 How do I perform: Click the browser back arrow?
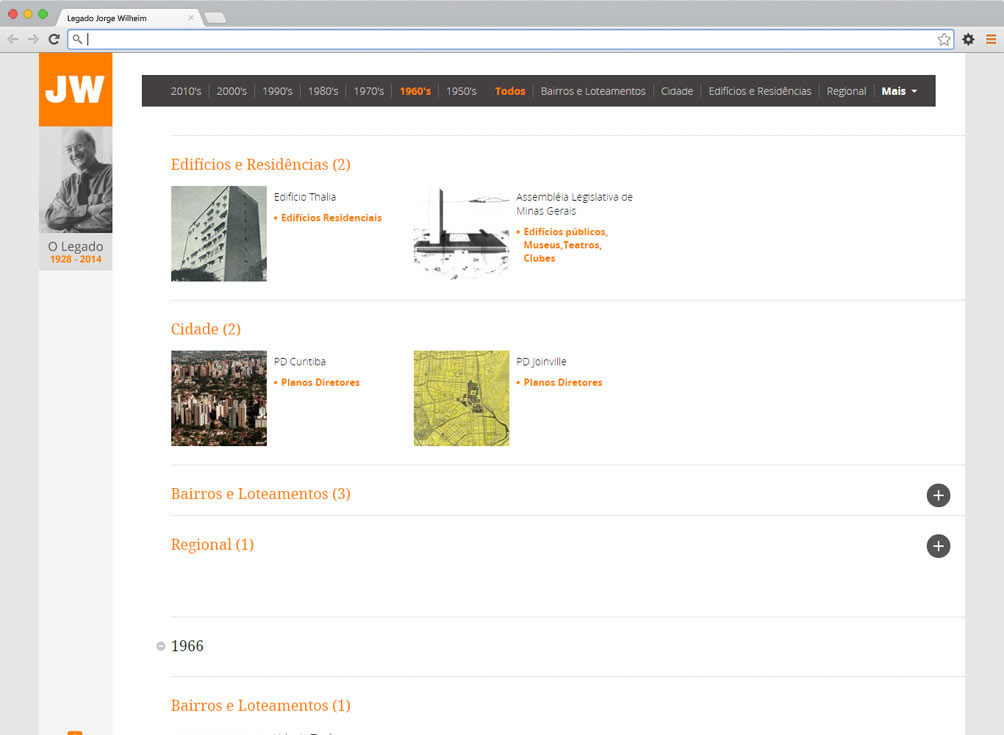click(x=13, y=39)
